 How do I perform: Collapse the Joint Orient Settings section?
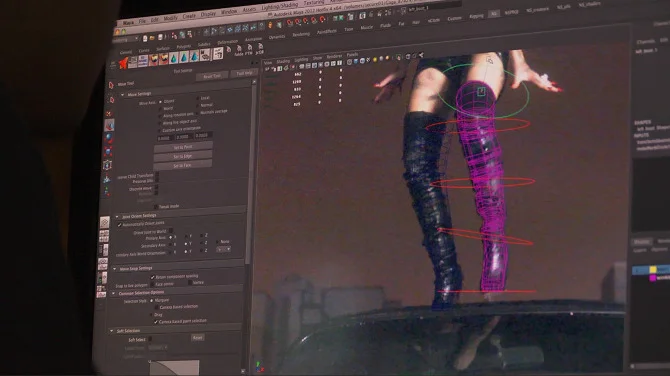117,217
